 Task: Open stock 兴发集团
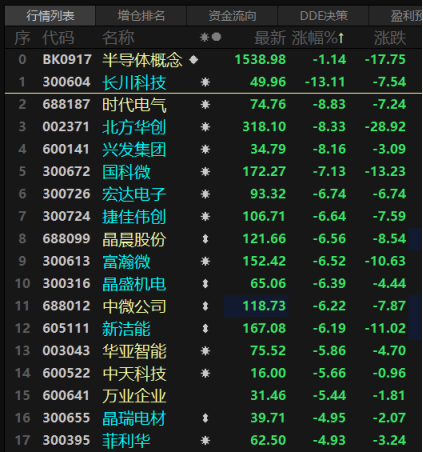[134, 149]
